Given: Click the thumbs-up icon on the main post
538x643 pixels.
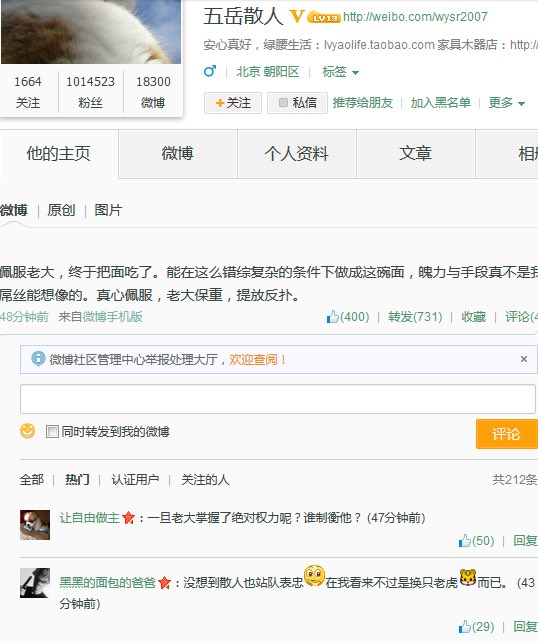Looking at the screenshot, I should point(333,317).
